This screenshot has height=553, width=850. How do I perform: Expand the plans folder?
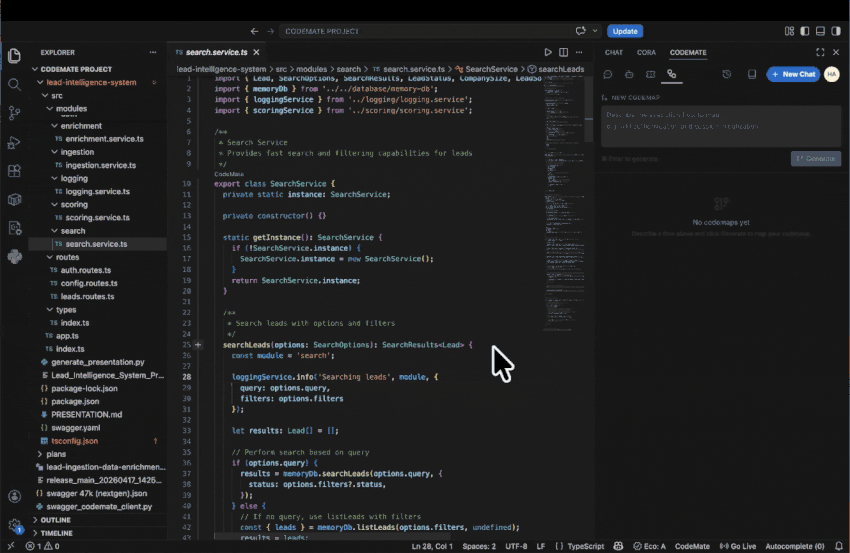[x=56, y=454]
